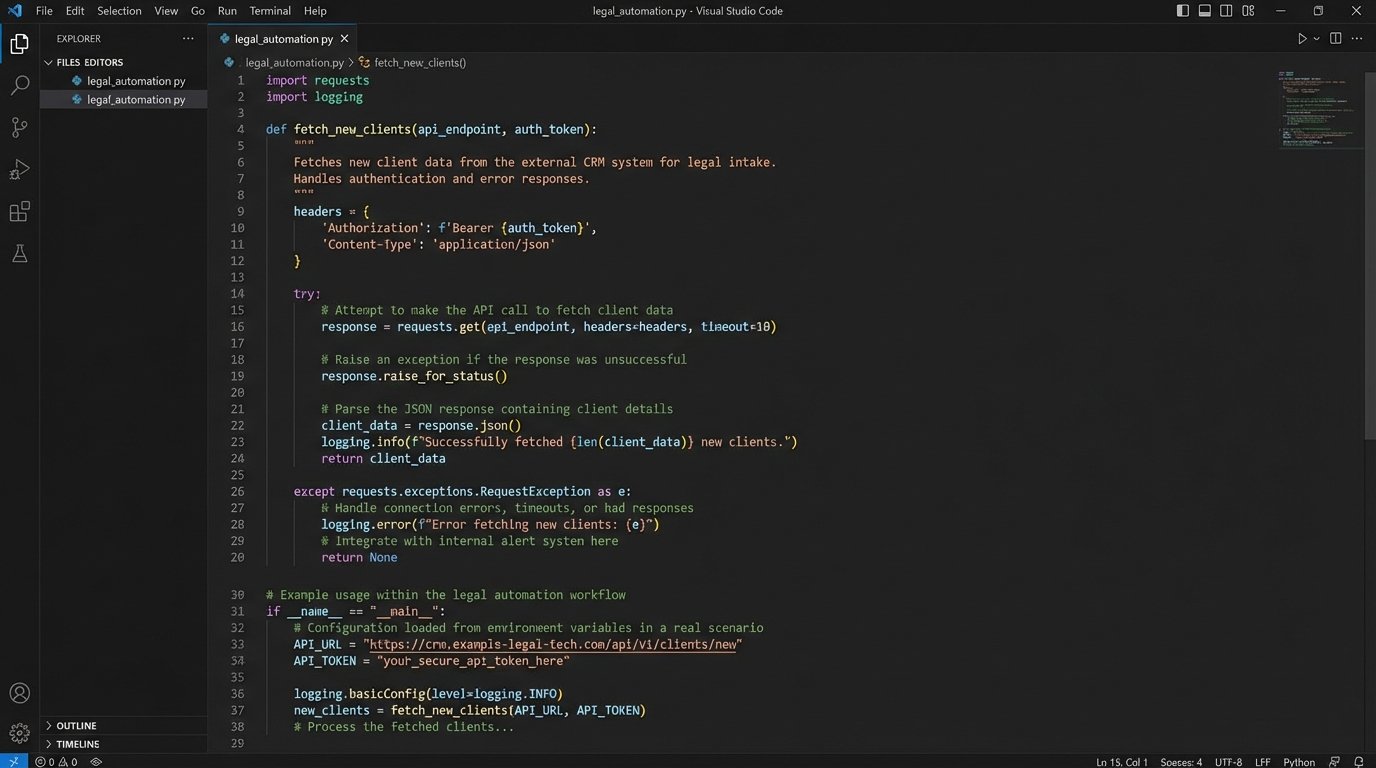Open the Run and Debug view

[x=19, y=170]
